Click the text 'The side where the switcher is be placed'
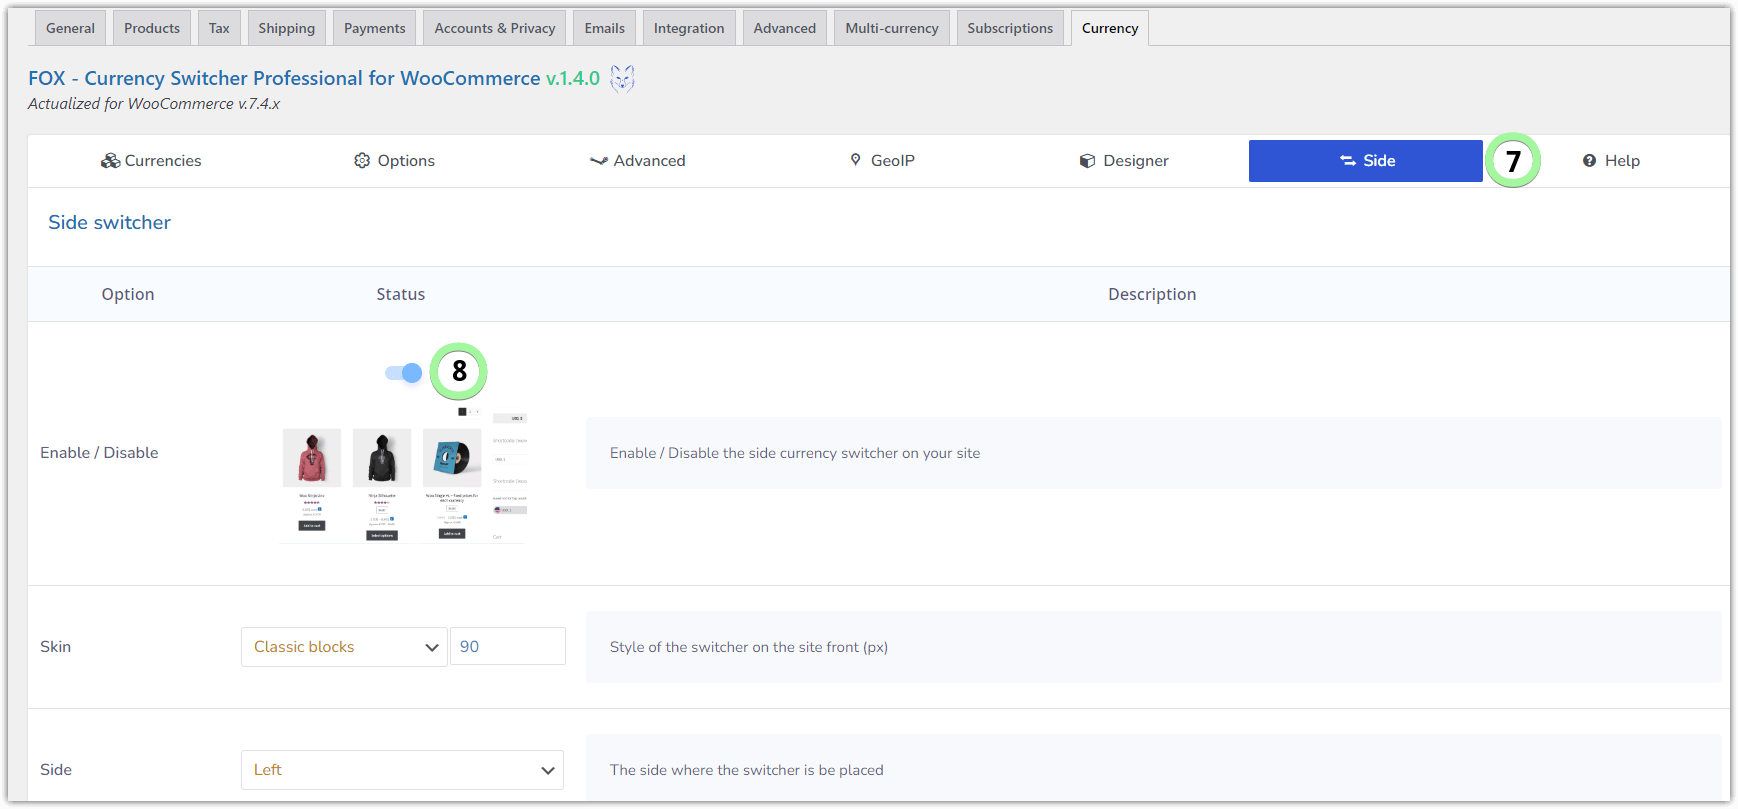This screenshot has height=809, width=1738. [747, 770]
